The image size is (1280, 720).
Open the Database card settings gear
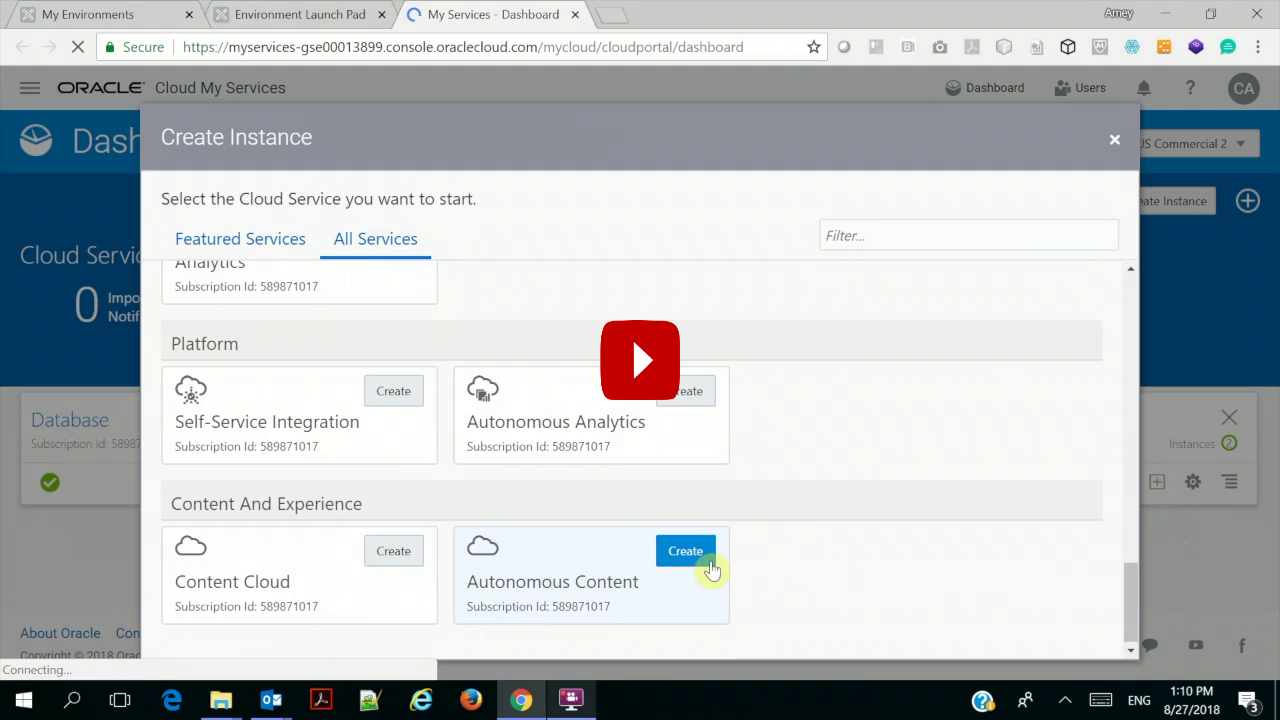pyautogui.click(x=1193, y=482)
